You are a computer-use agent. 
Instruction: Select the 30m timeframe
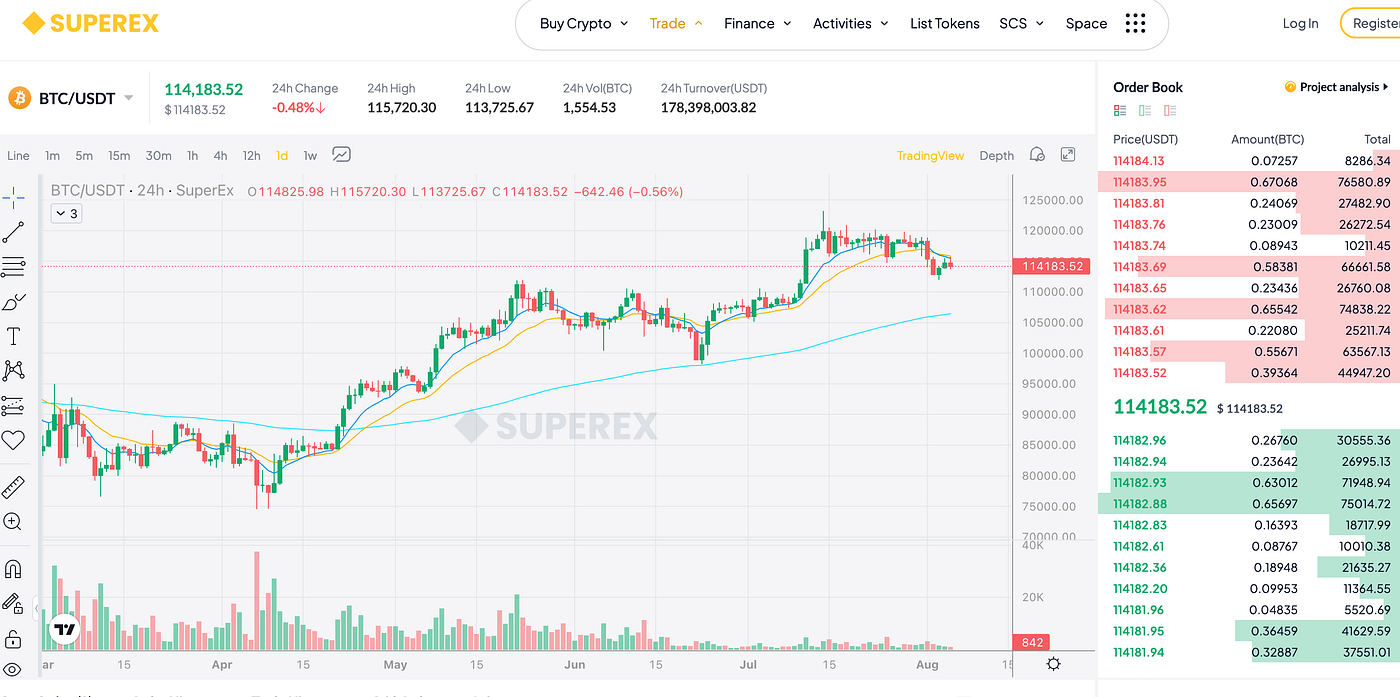click(x=158, y=155)
